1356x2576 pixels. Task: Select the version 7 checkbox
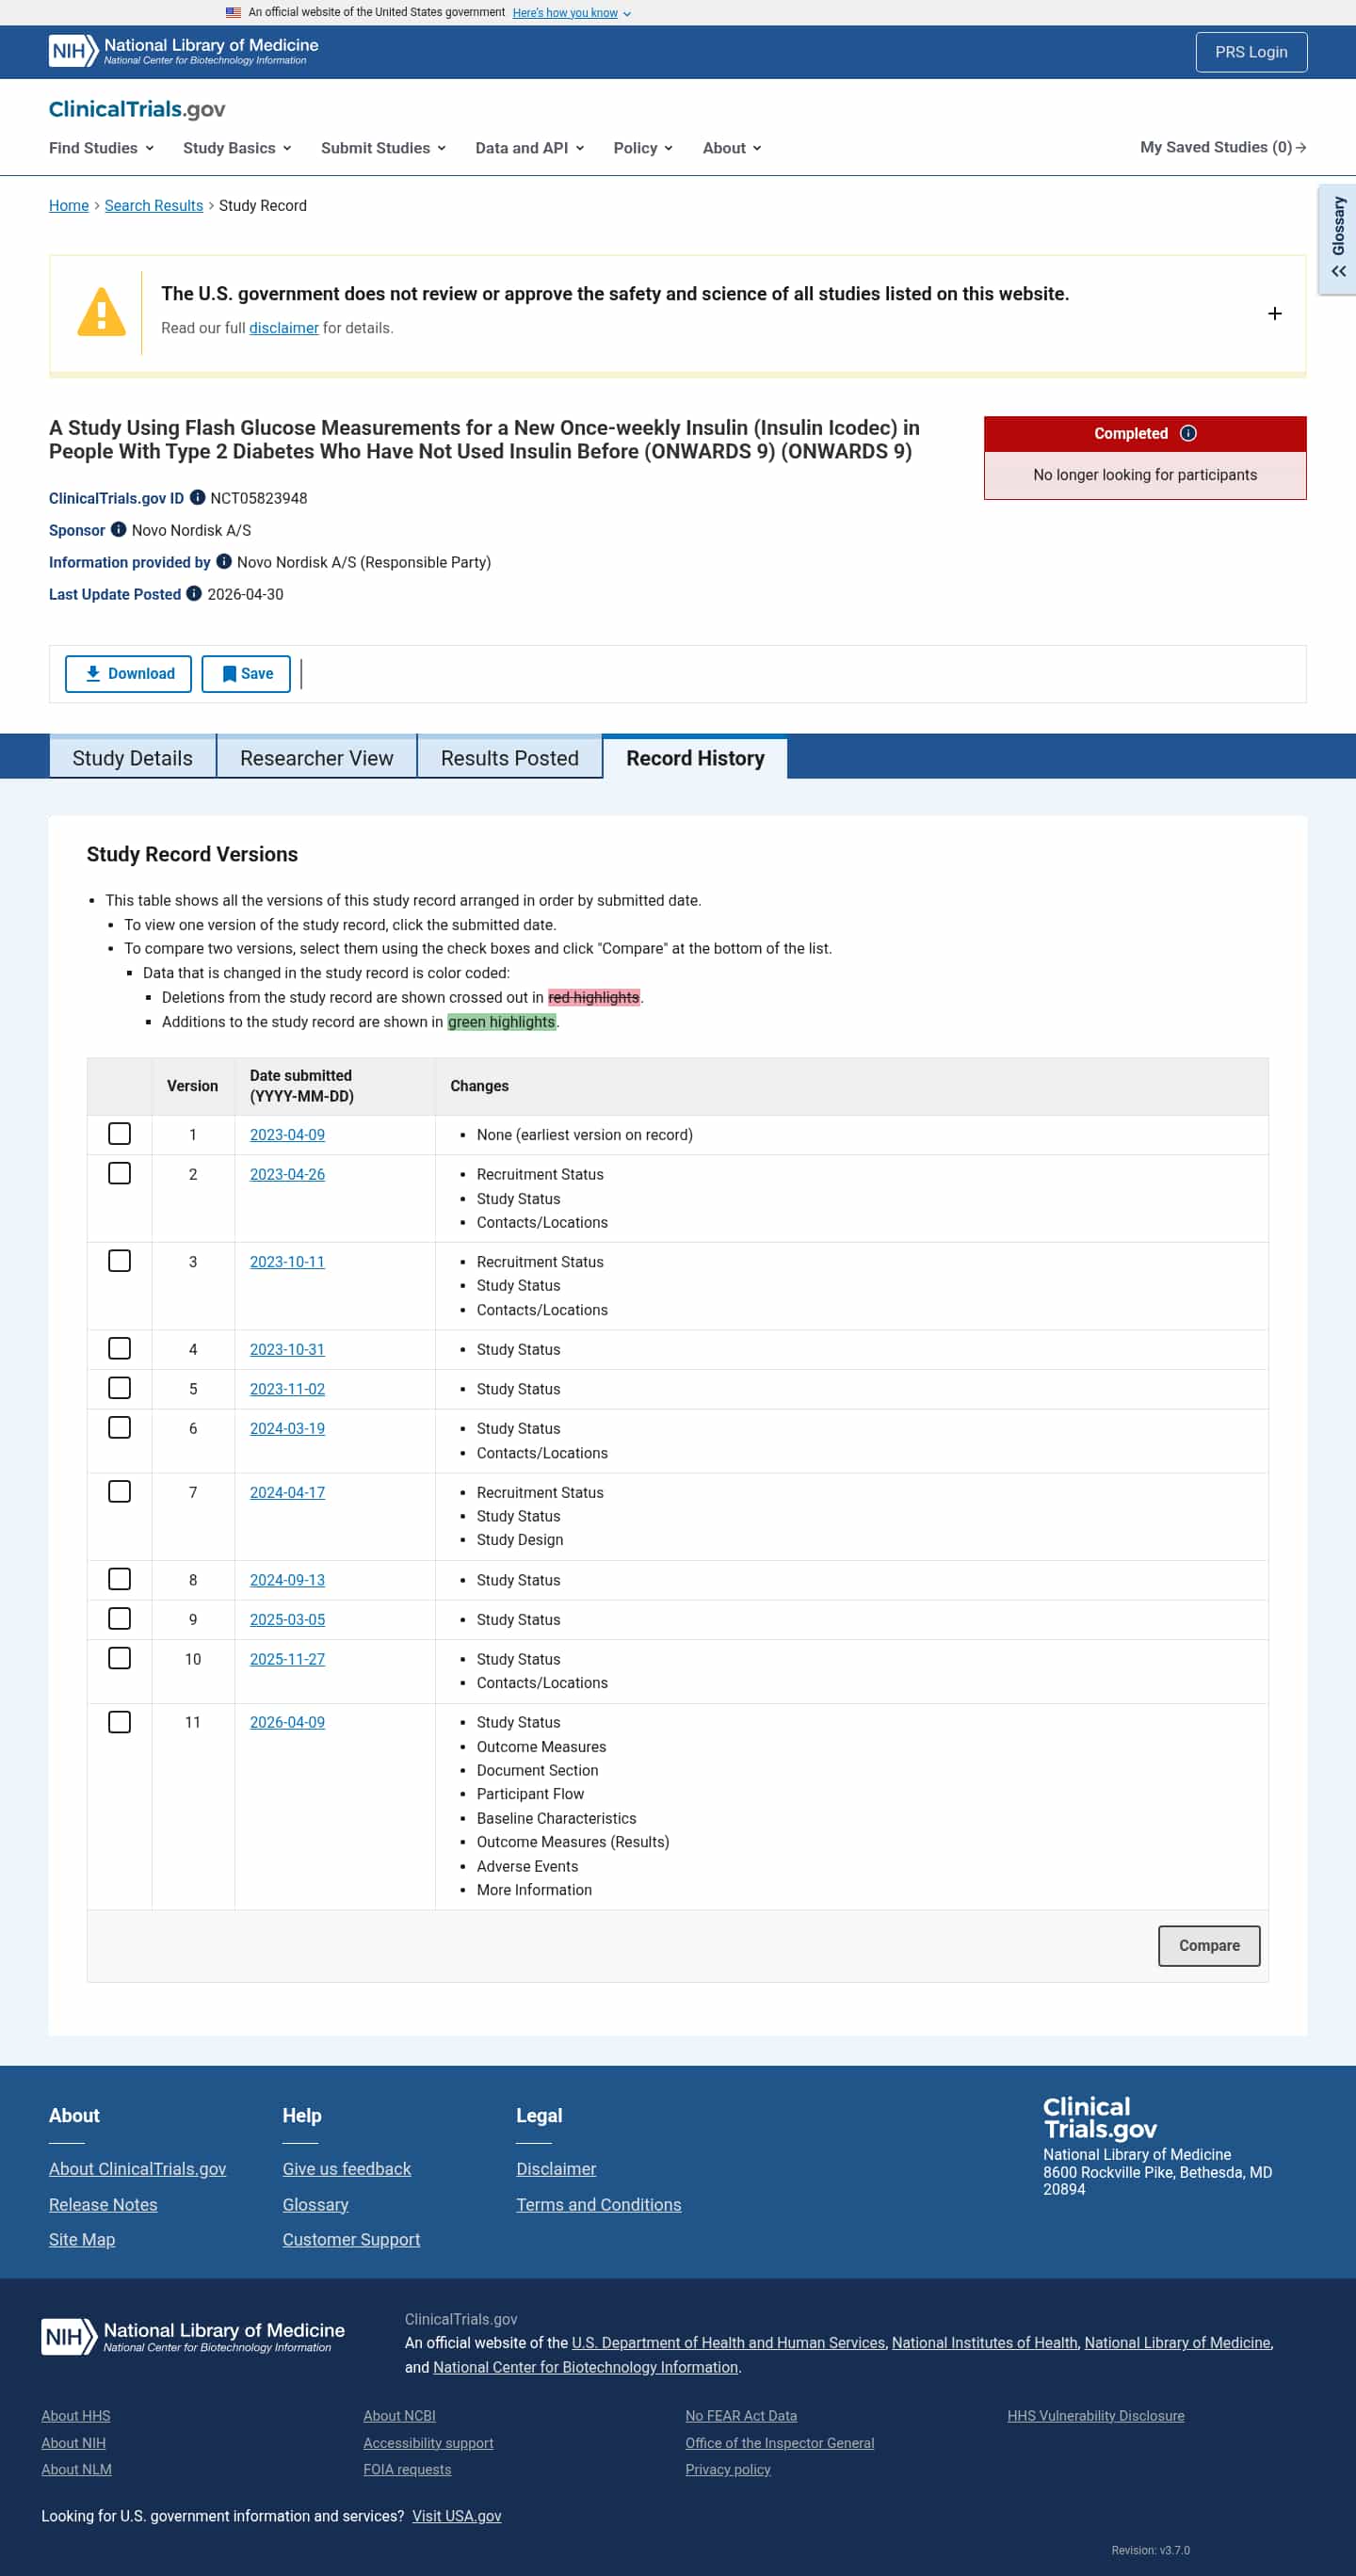click(x=119, y=1491)
